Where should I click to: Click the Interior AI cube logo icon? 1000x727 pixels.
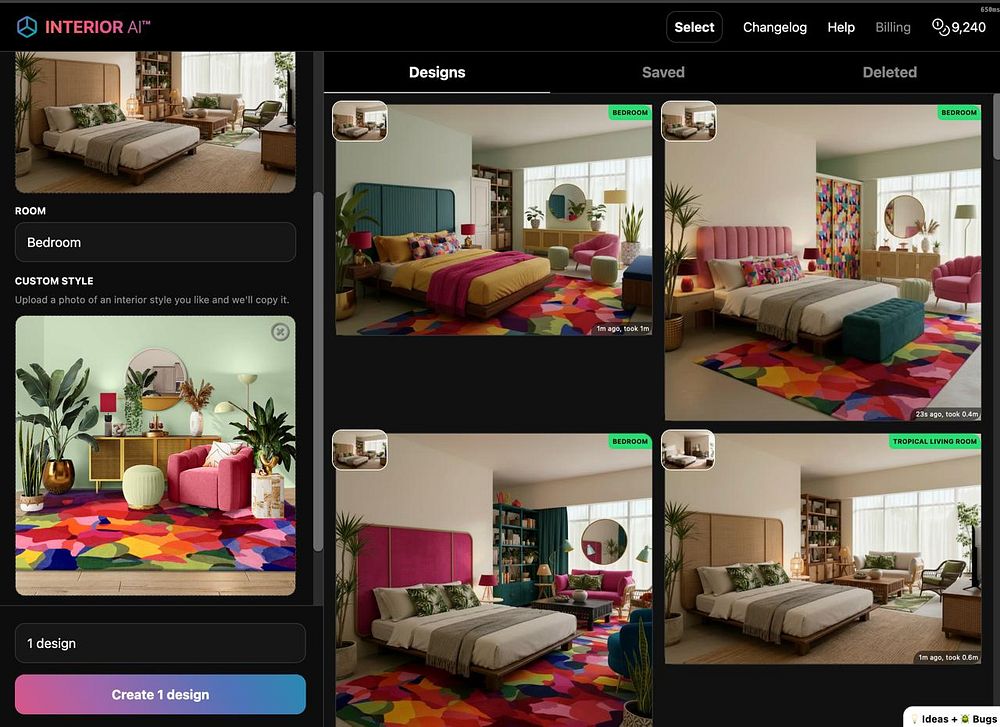27,27
